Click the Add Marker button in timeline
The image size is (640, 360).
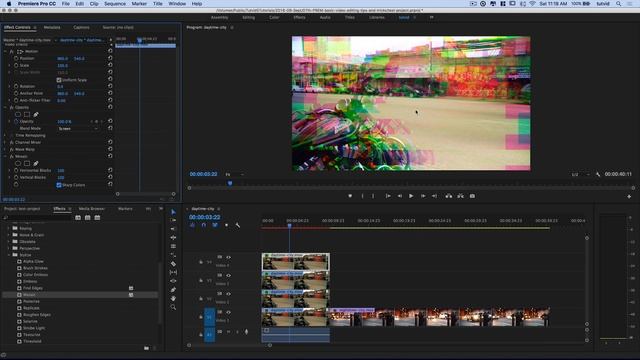tap(227, 225)
